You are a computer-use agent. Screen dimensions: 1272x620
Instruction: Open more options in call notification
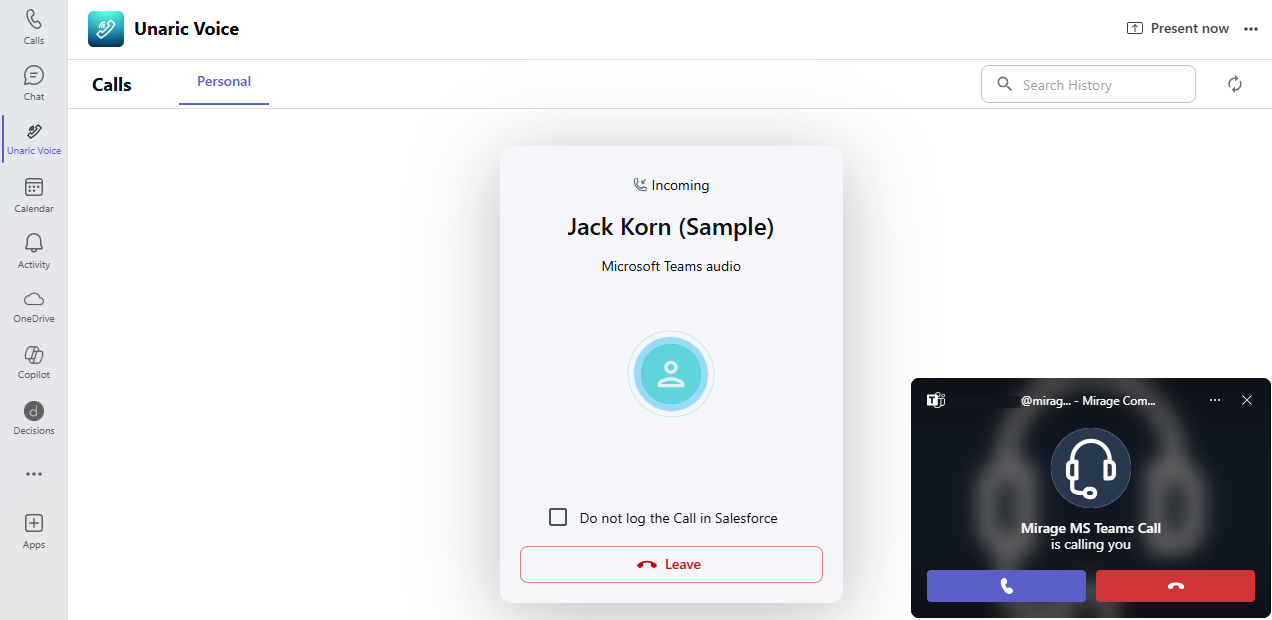tap(1215, 400)
